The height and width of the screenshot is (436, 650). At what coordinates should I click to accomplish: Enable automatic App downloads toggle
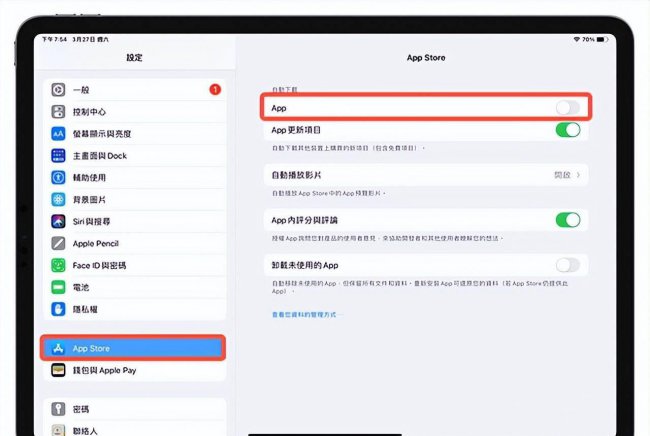(568, 108)
